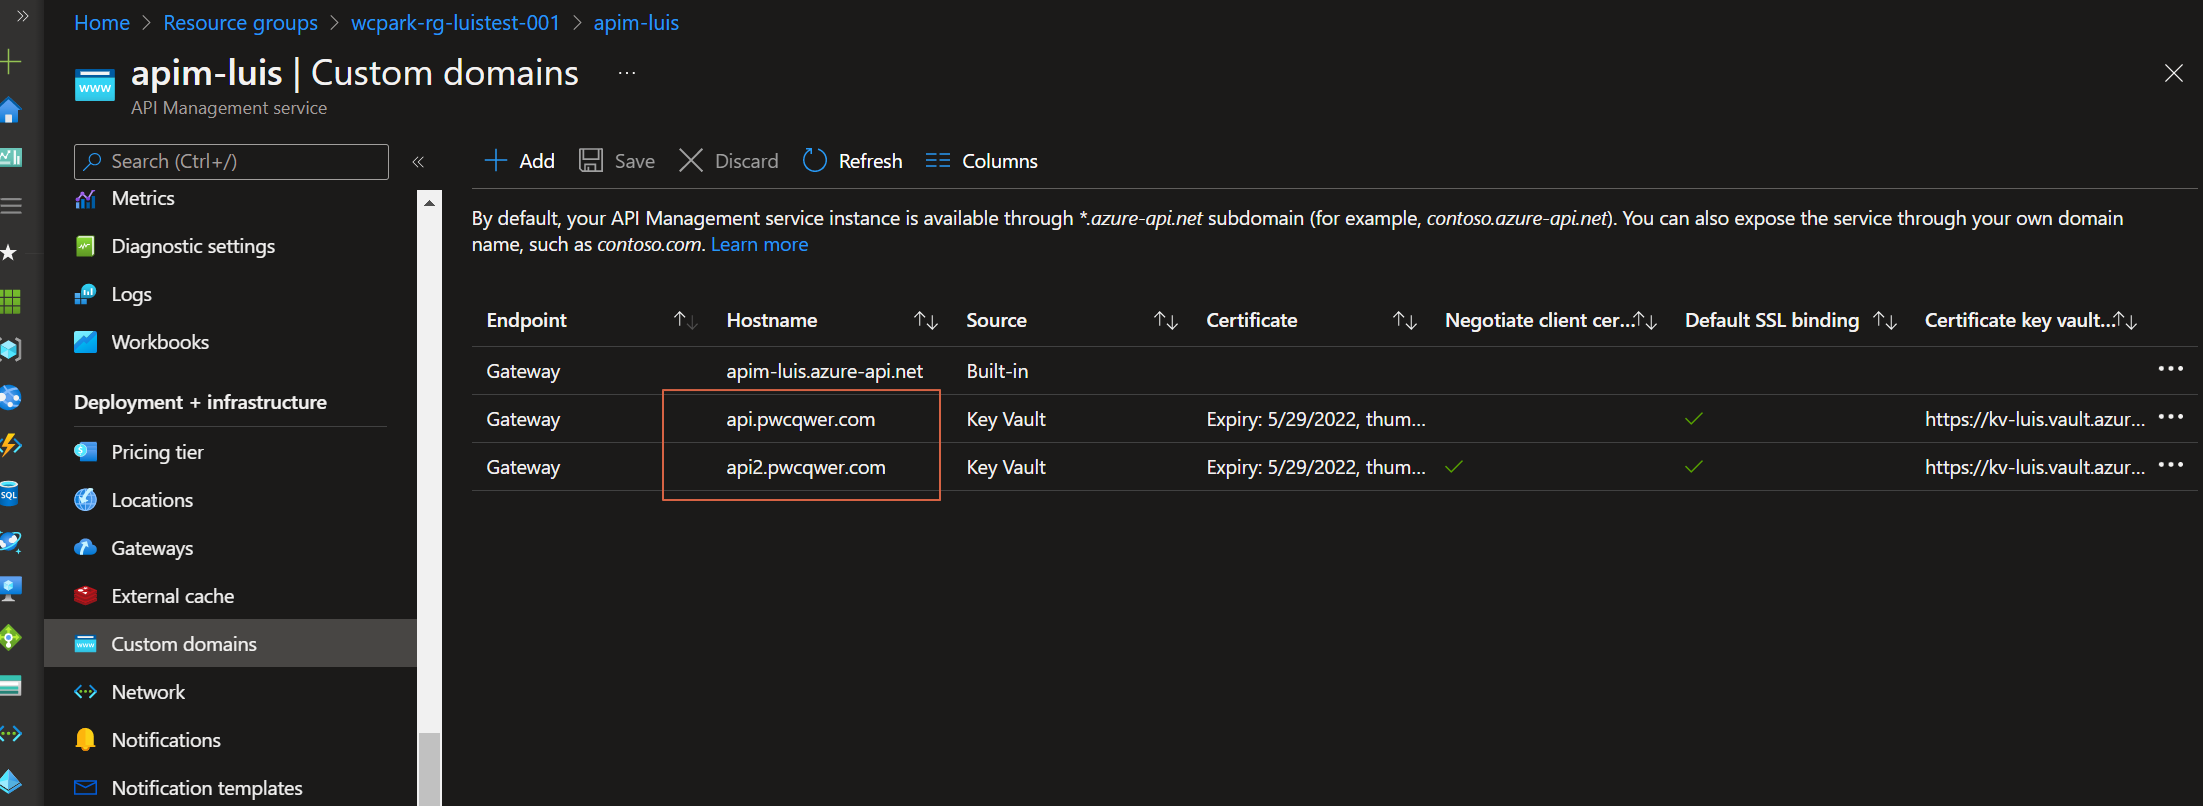Screen dimensions: 2203x806
Task: Open Logs from the sidebar
Action: 131,294
